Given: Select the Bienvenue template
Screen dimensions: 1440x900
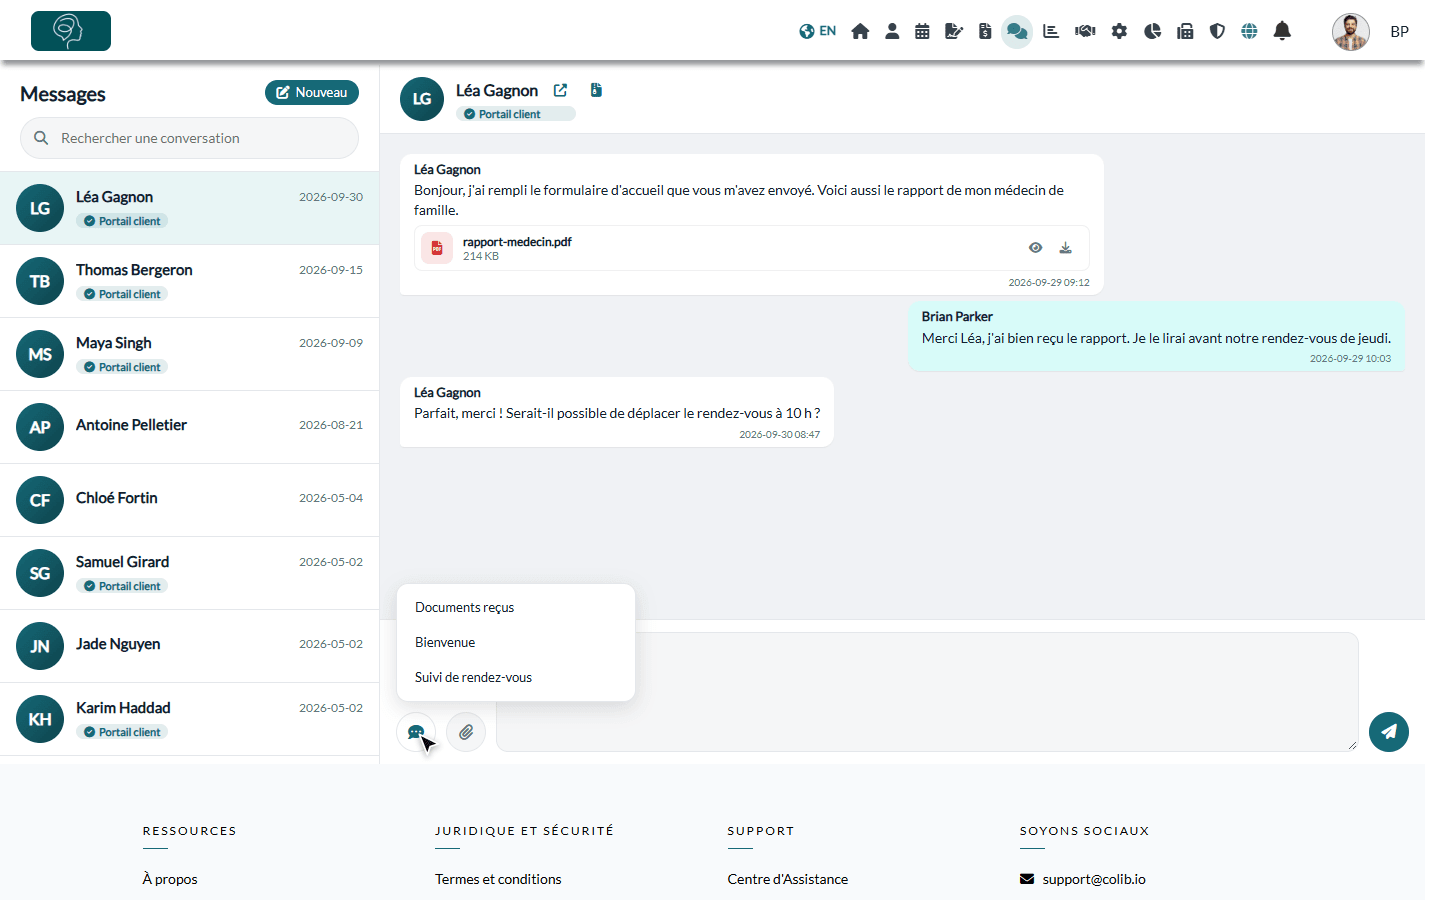Looking at the screenshot, I should point(516,642).
